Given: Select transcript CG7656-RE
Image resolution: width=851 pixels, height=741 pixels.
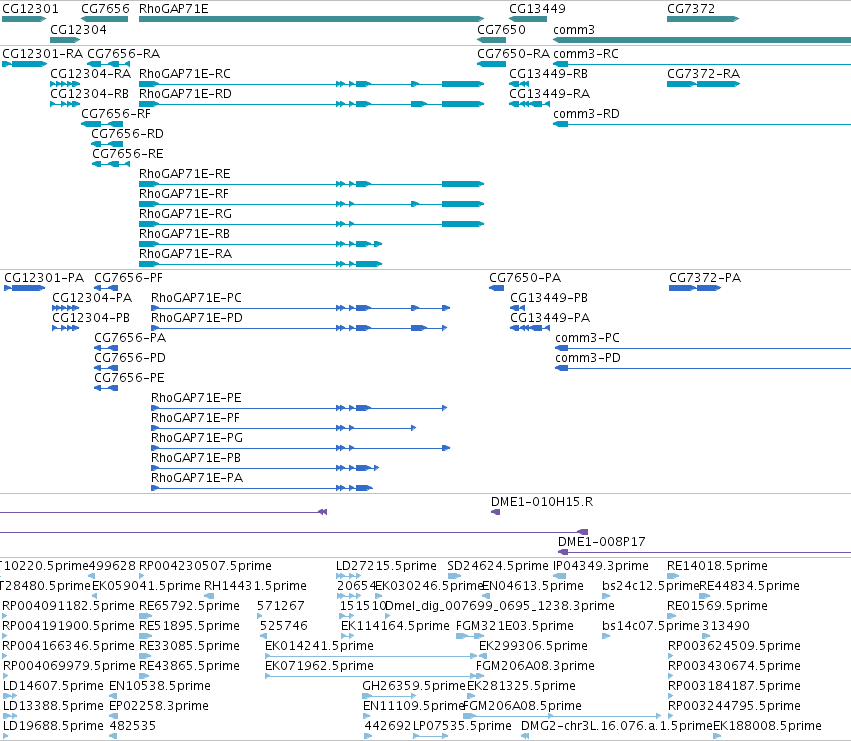Looking at the screenshot, I should pos(110,164).
